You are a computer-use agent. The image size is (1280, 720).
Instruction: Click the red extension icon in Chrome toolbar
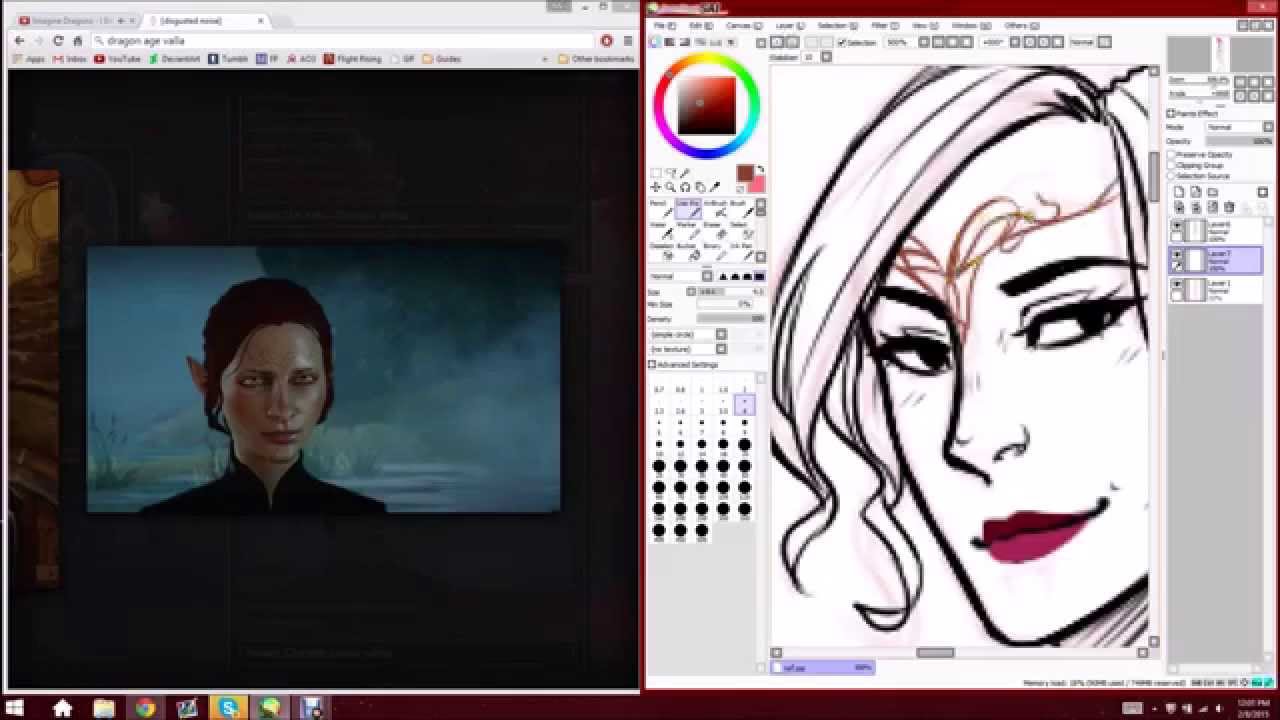point(606,41)
